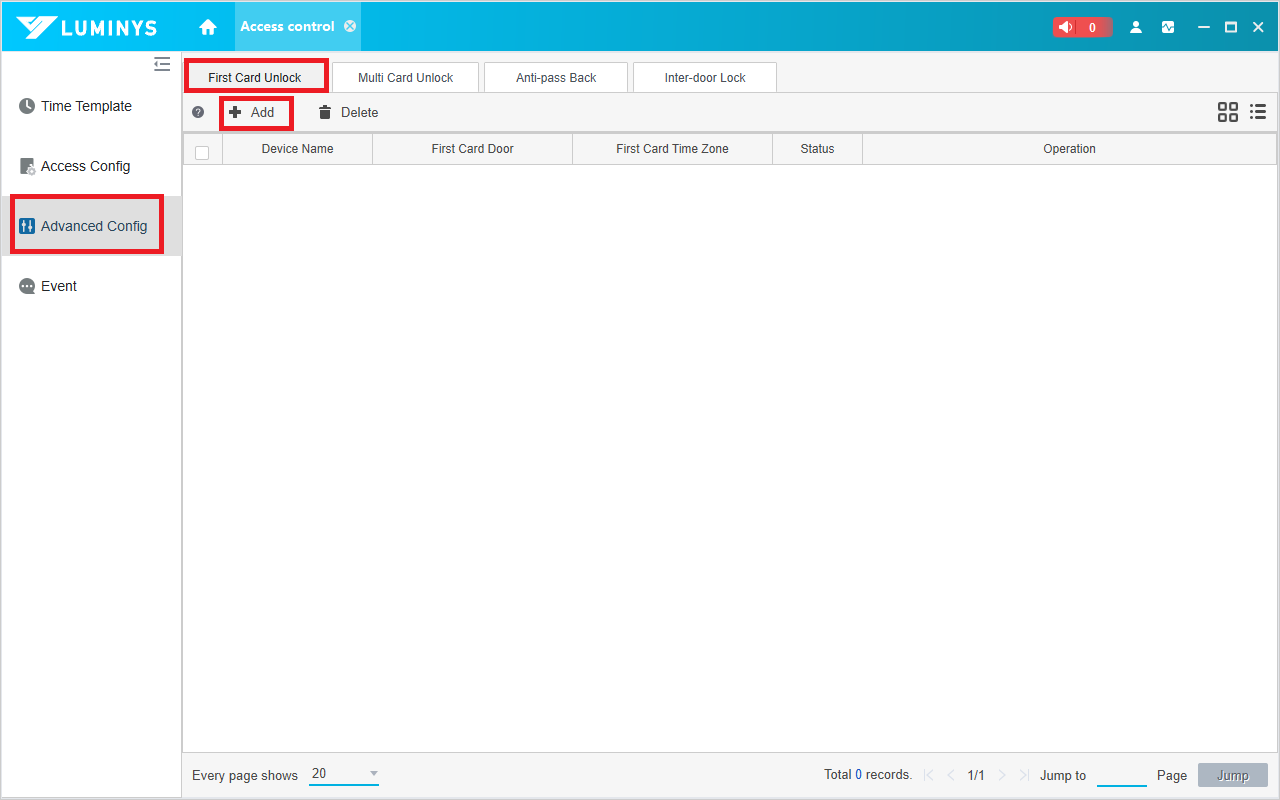This screenshot has width=1280, height=800.
Task: Click the Jump to page input field
Action: pyautogui.click(x=1121, y=775)
